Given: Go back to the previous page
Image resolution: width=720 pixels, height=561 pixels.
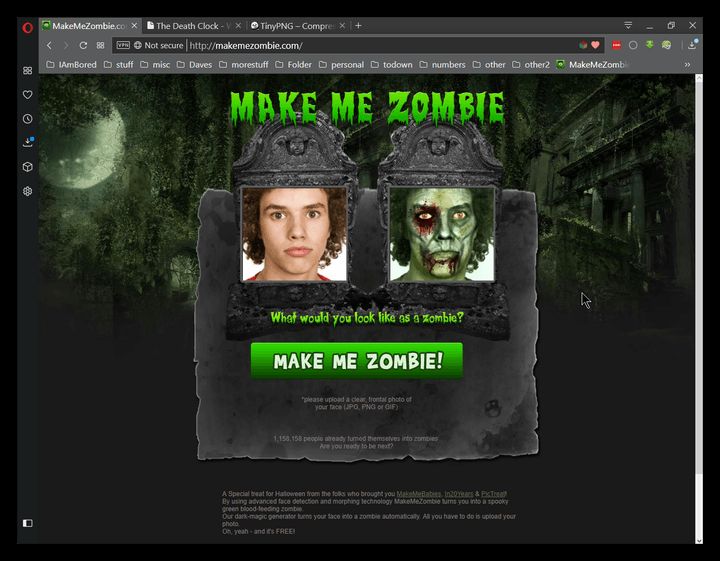Looking at the screenshot, I should pyautogui.click(x=50, y=45).
